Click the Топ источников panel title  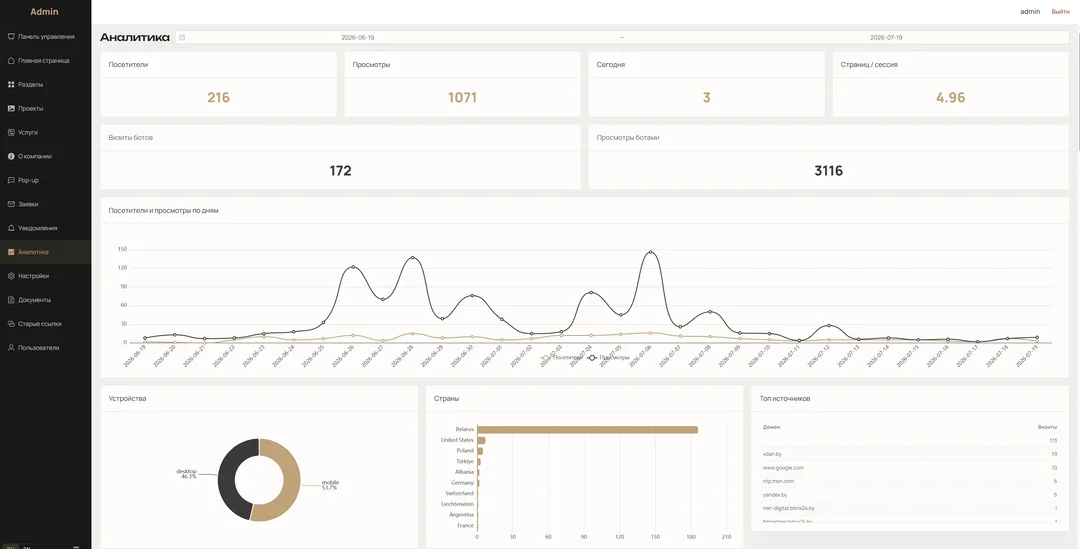(785, 398)
